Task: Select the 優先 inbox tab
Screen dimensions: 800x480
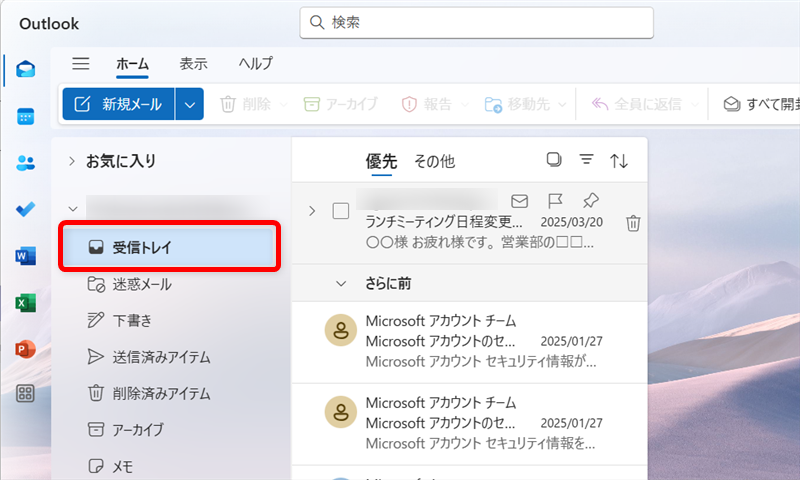Action: (x=381, y=162)
